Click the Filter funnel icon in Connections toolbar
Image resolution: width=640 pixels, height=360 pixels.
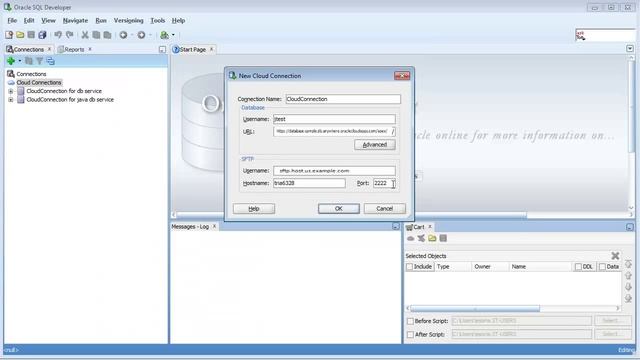pyautogui.click(x=40, y=61)
